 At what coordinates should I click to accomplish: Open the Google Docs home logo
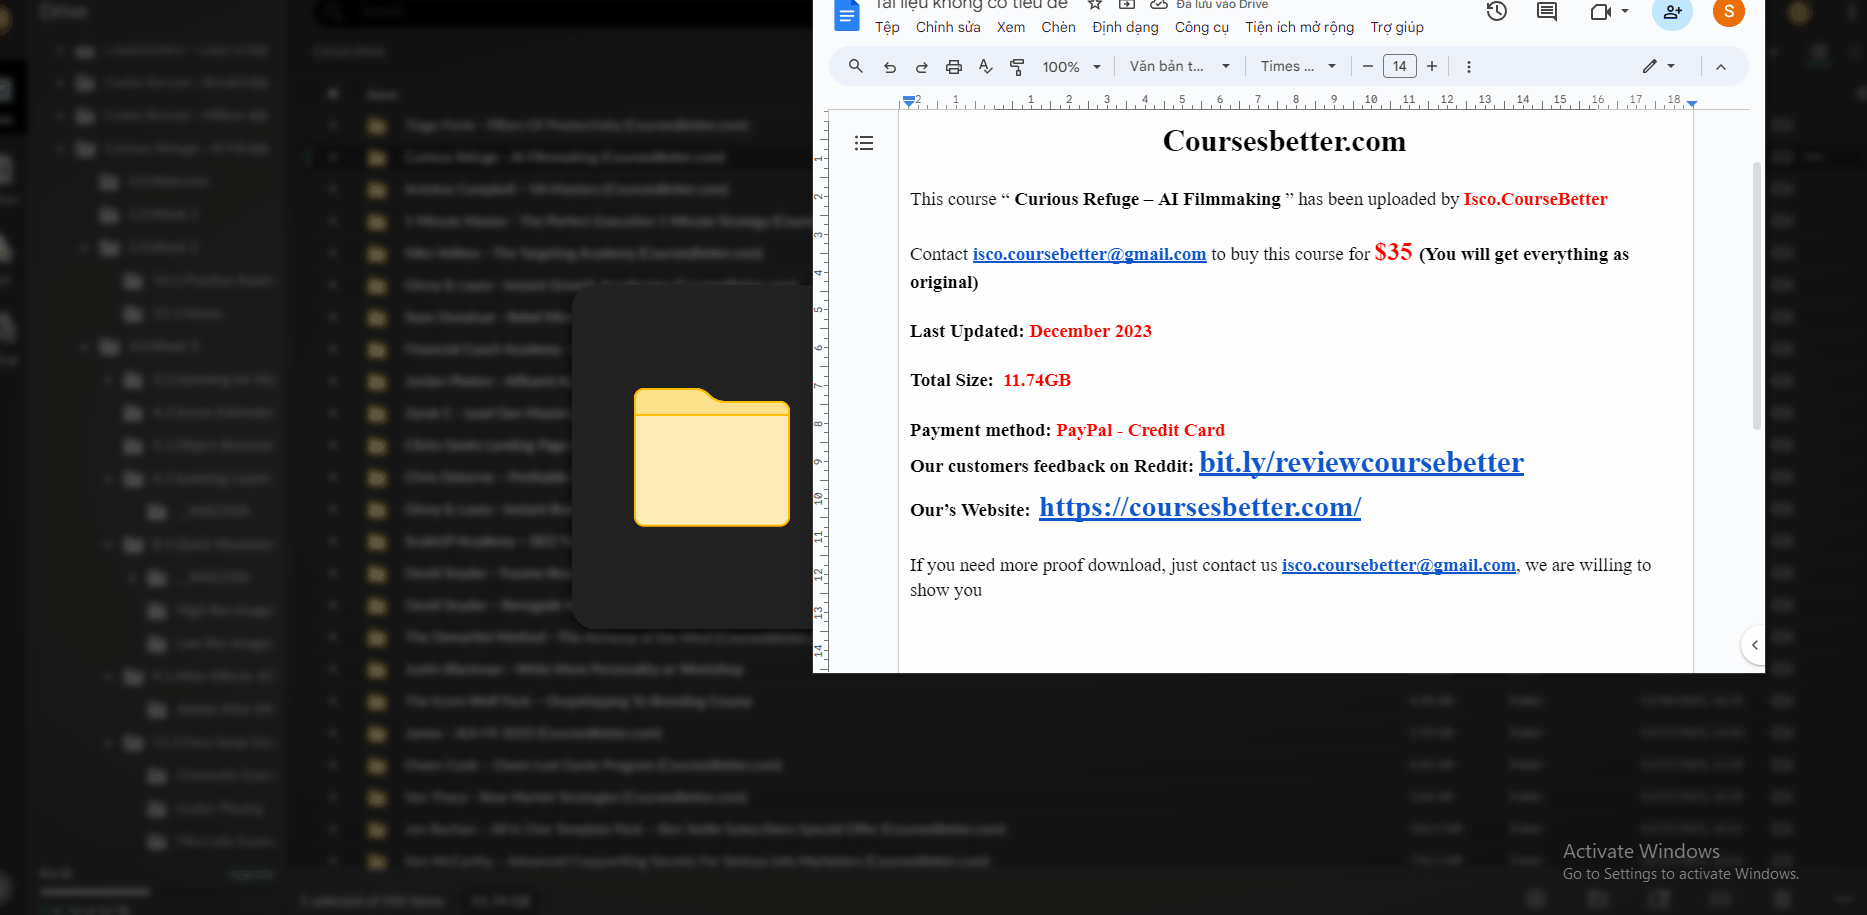click(846, 16)
